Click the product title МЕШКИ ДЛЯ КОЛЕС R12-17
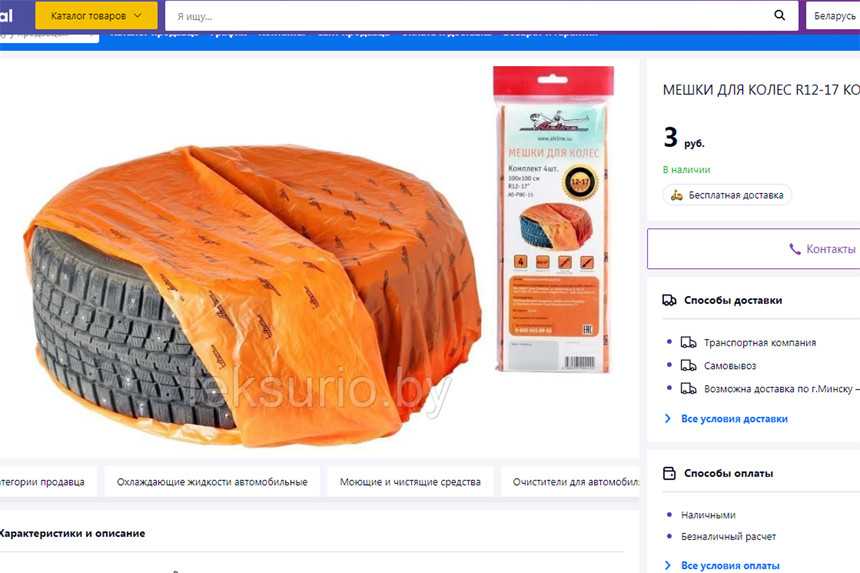Image resolution: width=860 pixels, height=573 pixels. pos(761,90)
